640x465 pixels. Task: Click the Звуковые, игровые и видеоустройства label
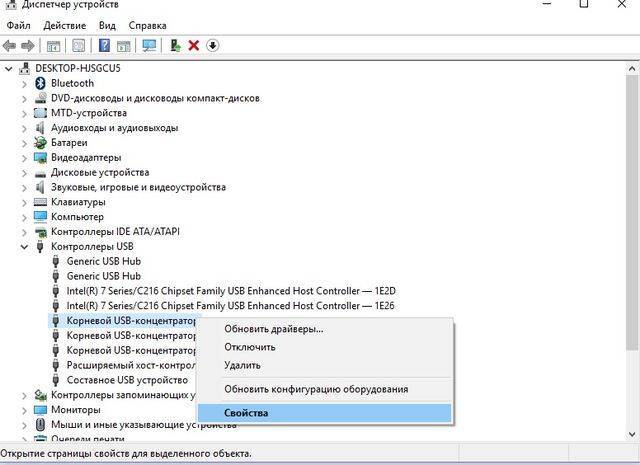coord(138,187)
